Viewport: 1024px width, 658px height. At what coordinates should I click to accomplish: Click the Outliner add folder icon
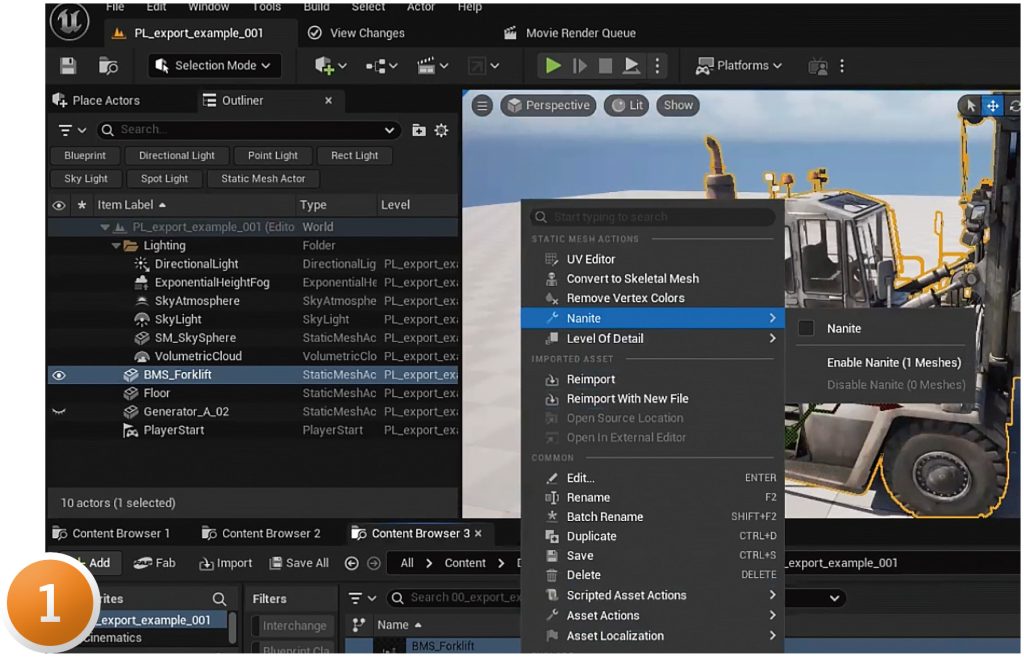[x=419, y=131]
